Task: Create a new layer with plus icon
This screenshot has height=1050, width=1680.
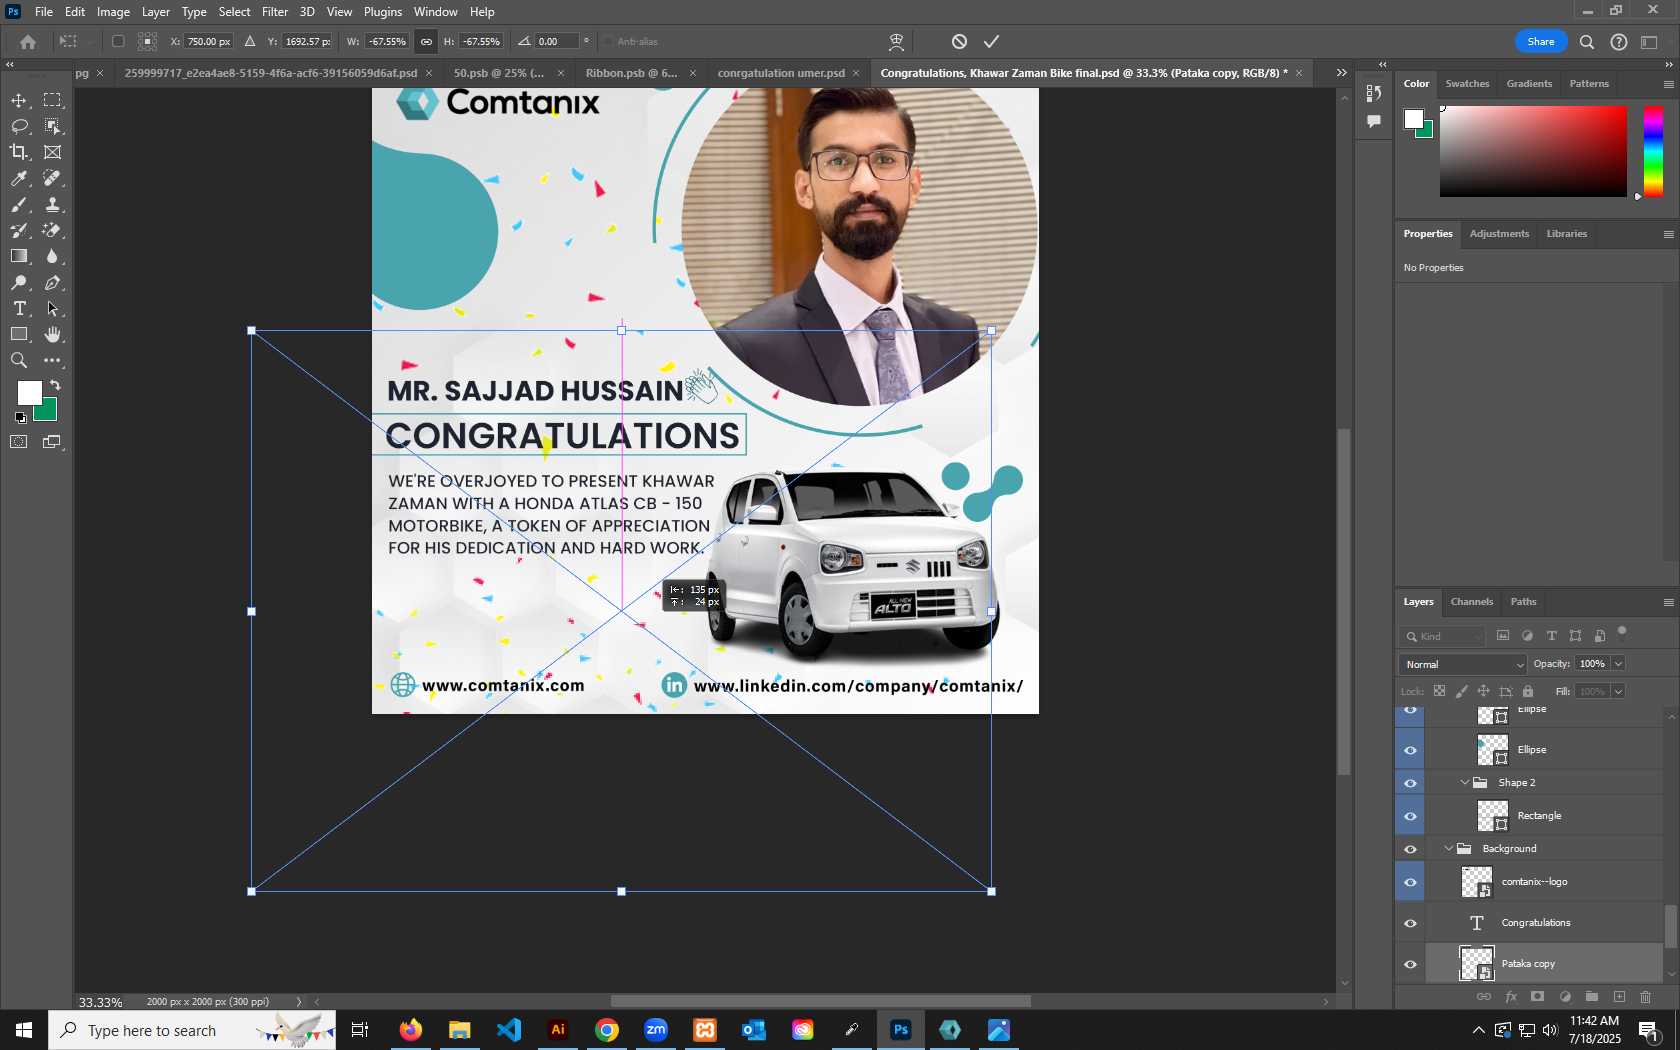Action: 1619,997
